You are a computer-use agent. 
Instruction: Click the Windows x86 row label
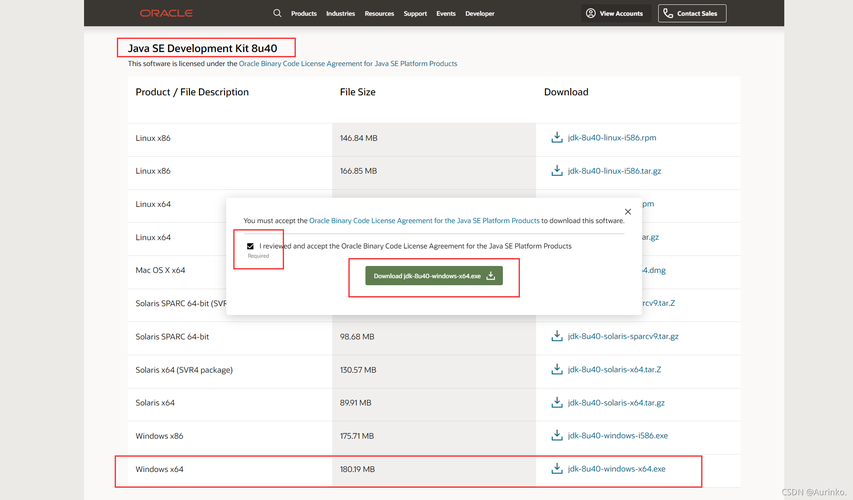(x=159, y=436)
